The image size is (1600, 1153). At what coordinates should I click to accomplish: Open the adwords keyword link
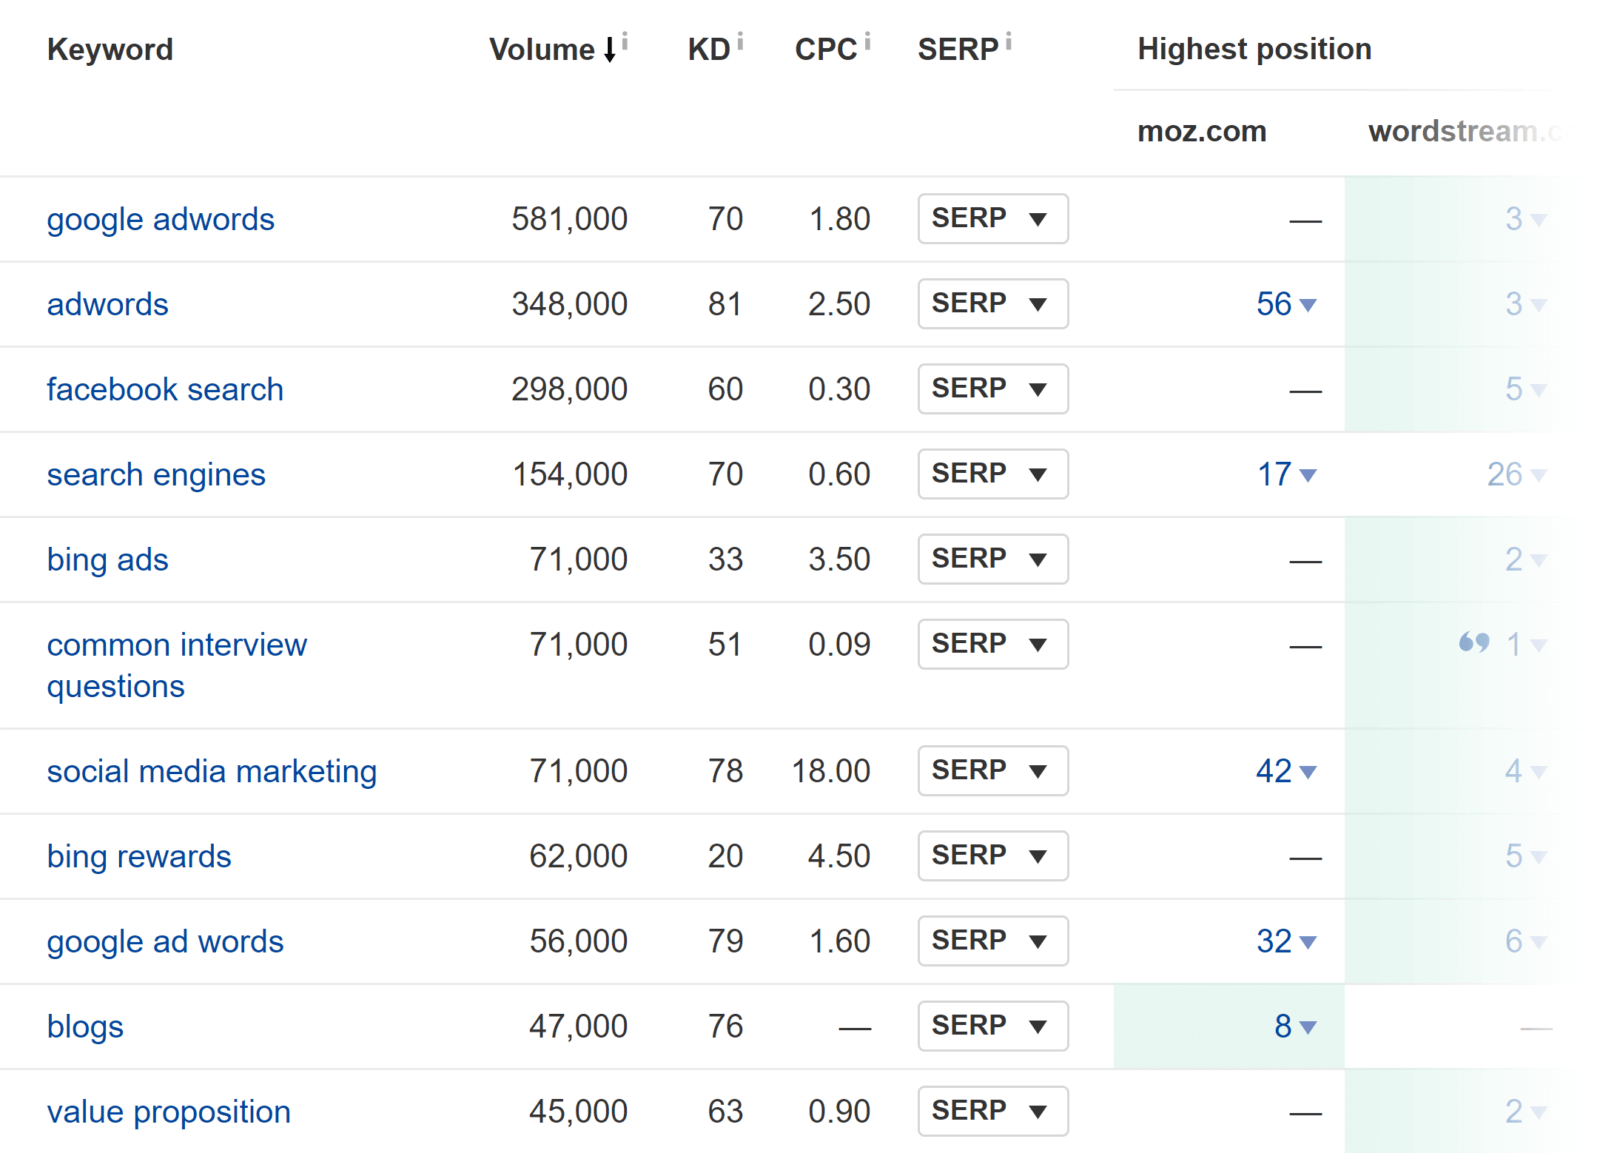click(x=108, y=304)
